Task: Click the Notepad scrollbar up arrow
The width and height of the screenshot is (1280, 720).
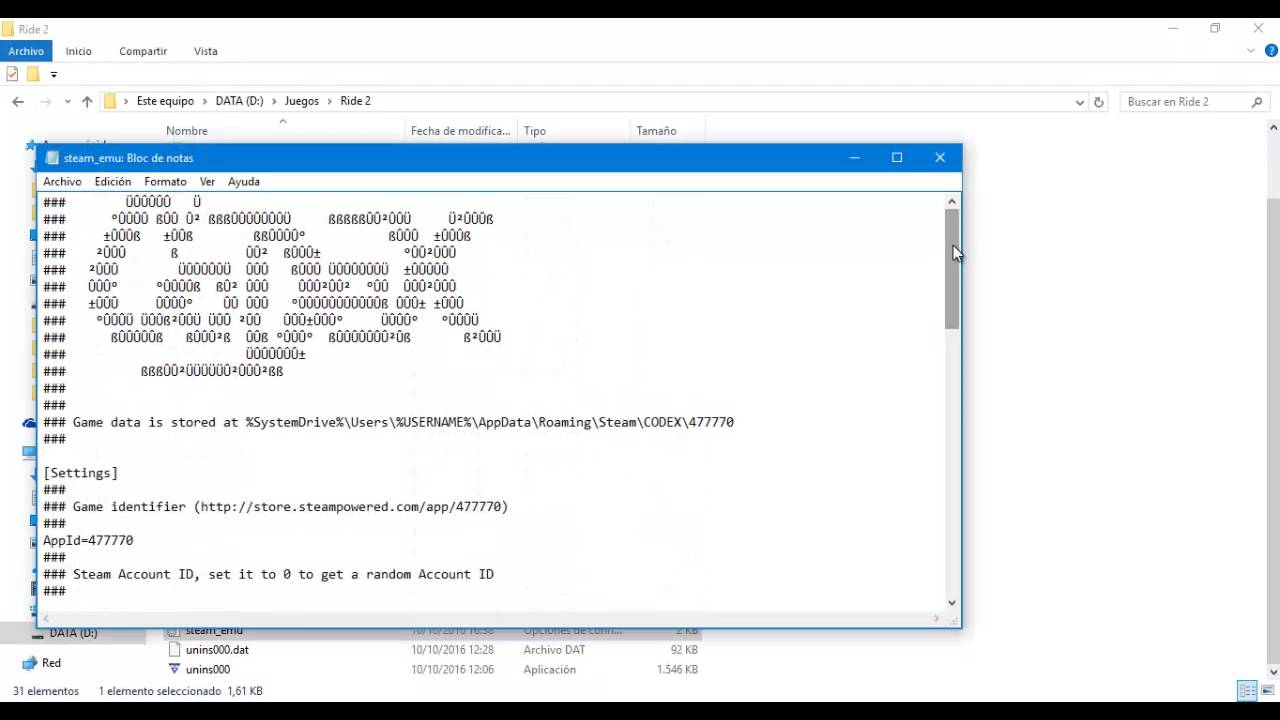Action: point(952,202)
